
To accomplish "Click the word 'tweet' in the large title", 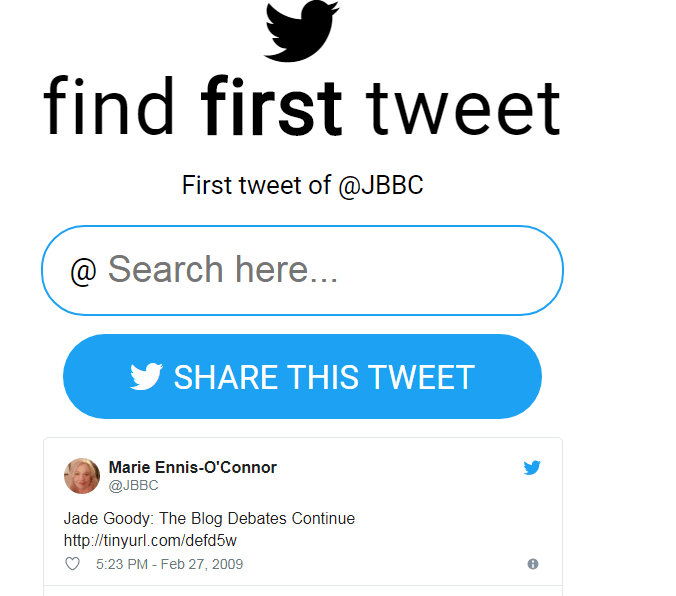I will 463,107.
